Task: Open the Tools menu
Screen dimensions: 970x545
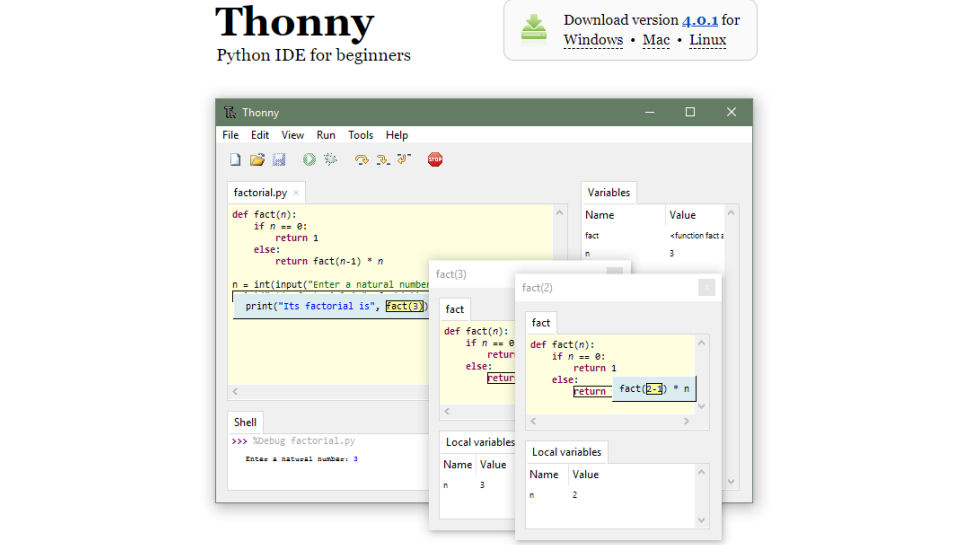Action: tap(361, 135)
